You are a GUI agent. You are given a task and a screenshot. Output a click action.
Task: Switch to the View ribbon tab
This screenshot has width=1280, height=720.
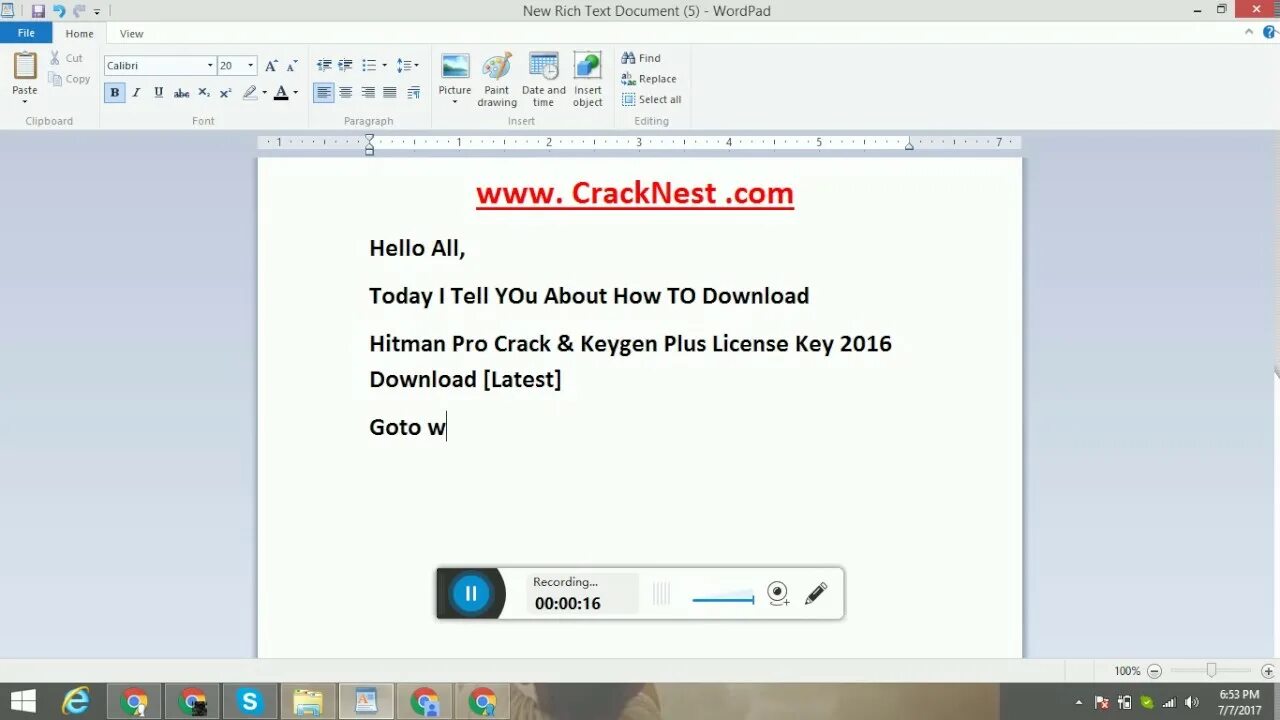131,33
